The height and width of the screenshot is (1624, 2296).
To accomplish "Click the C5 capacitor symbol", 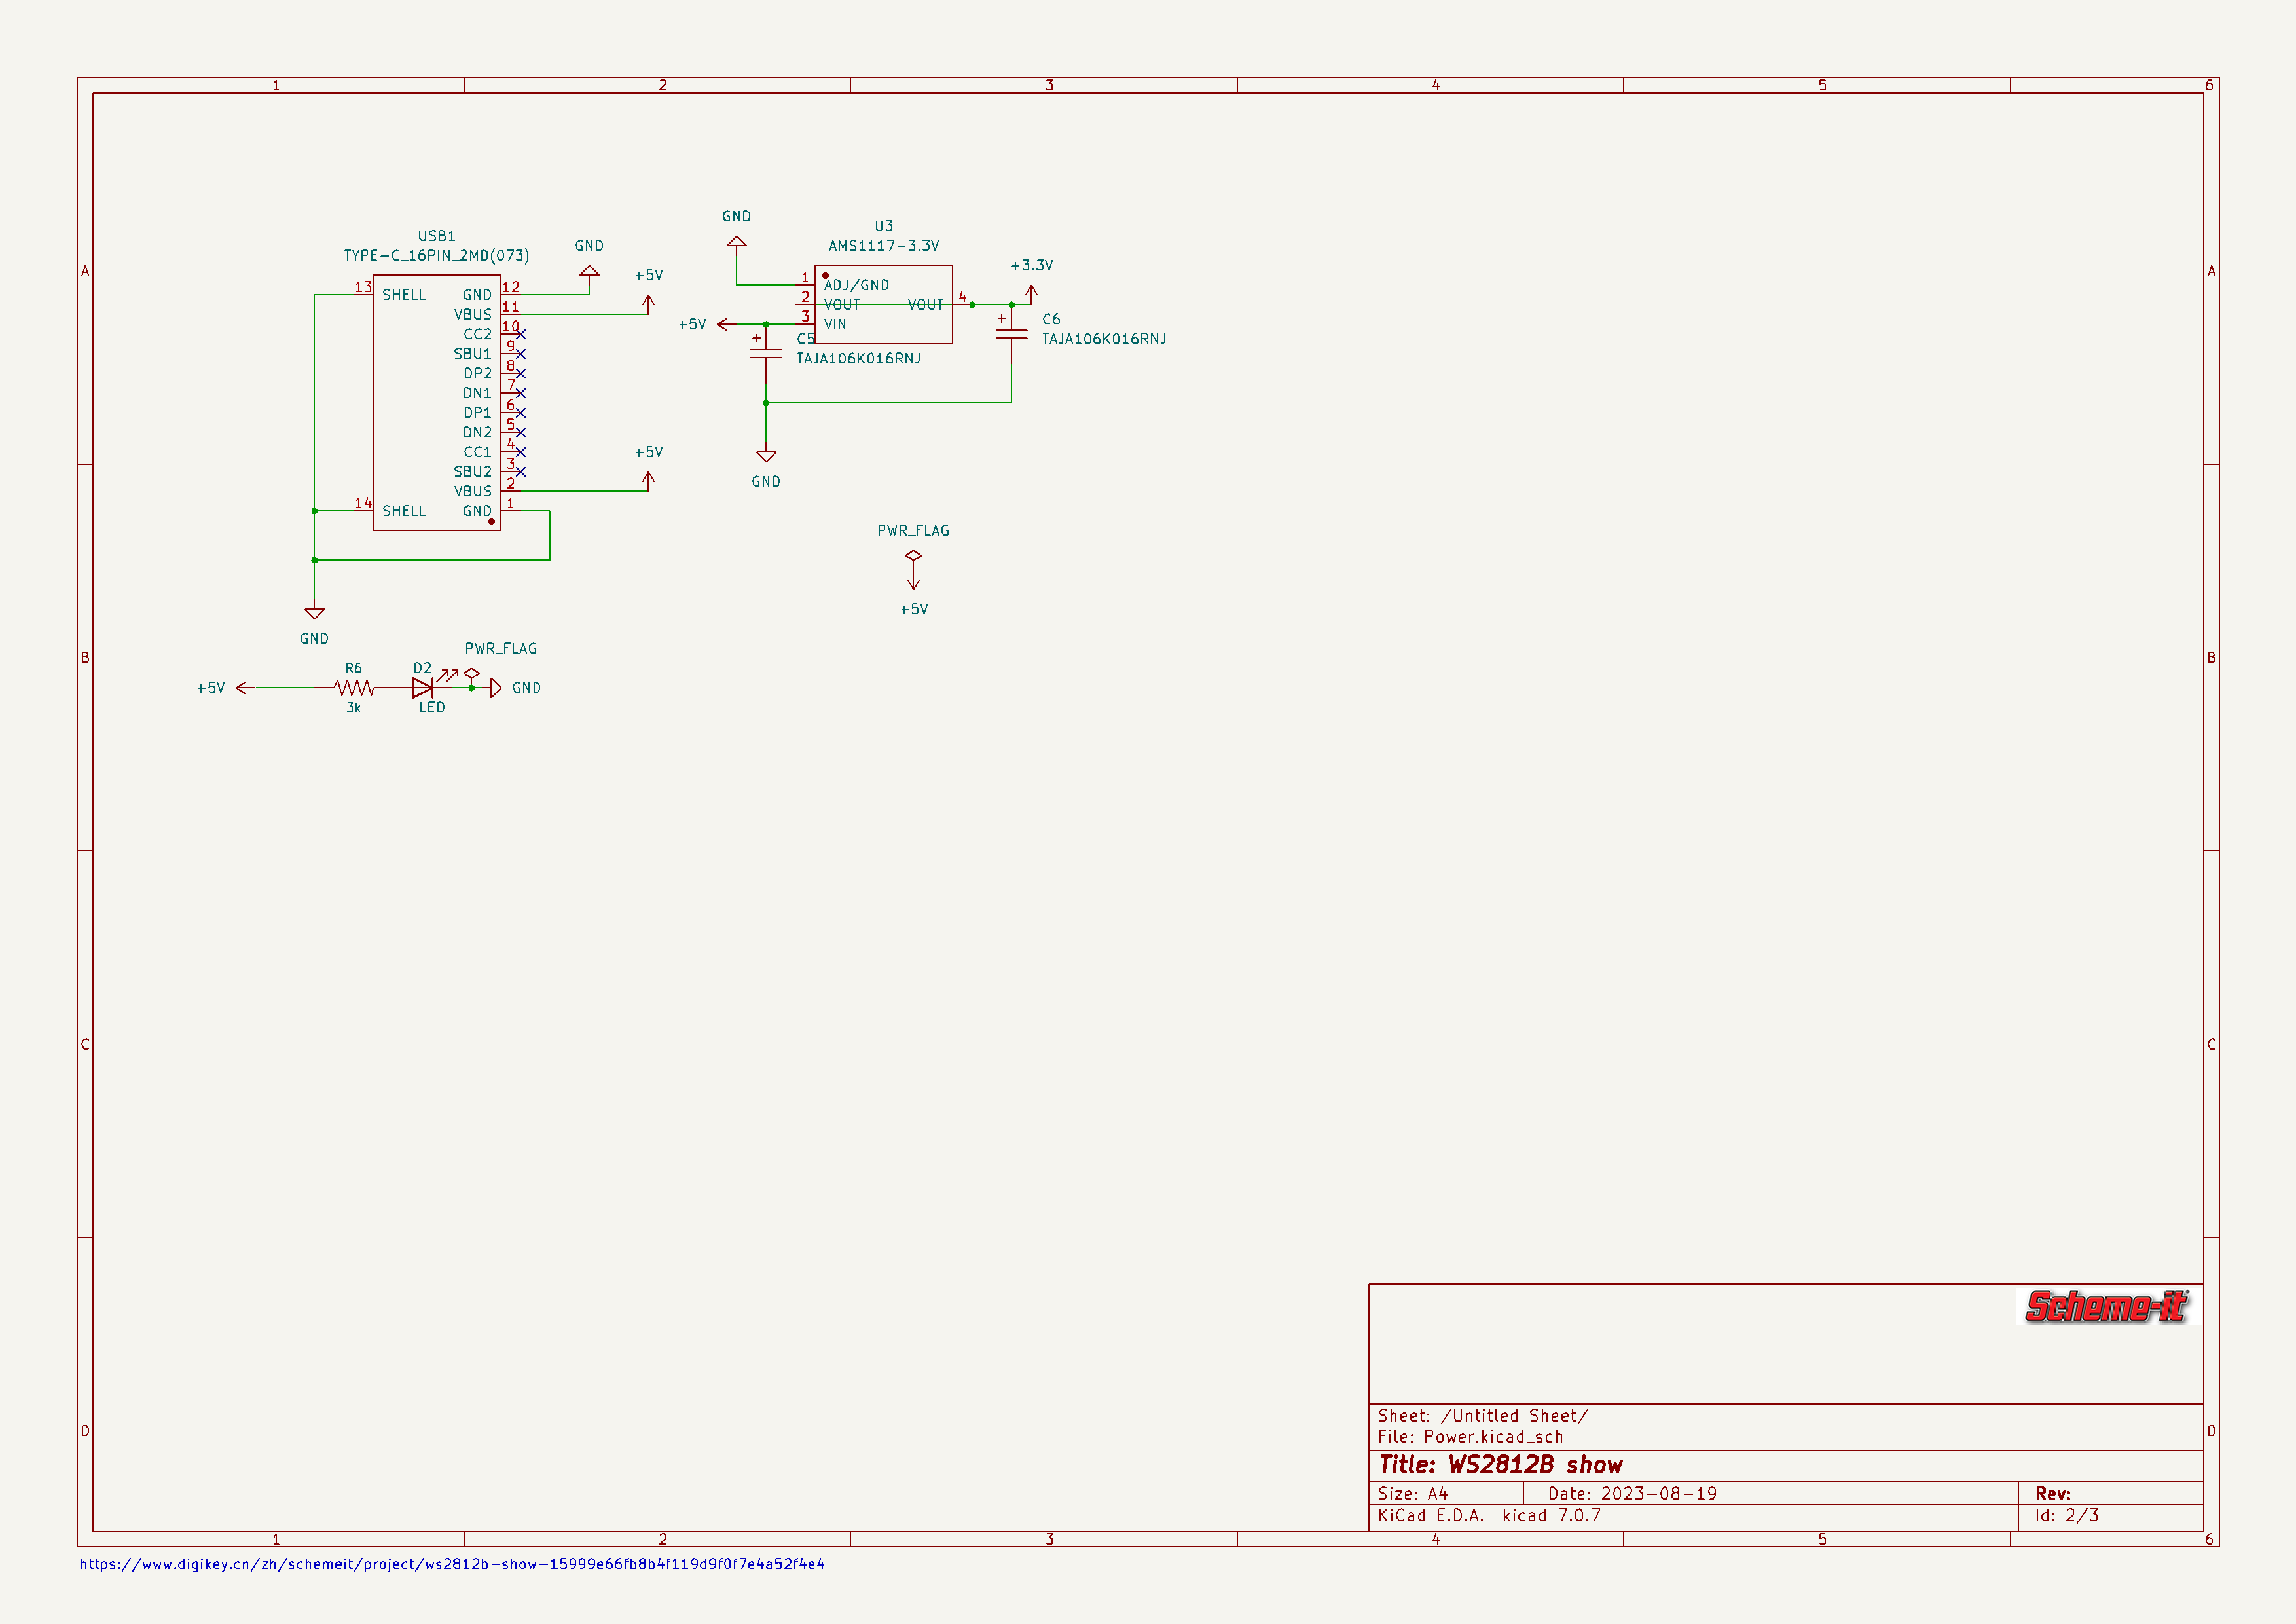I will click(x=766, y=353).
